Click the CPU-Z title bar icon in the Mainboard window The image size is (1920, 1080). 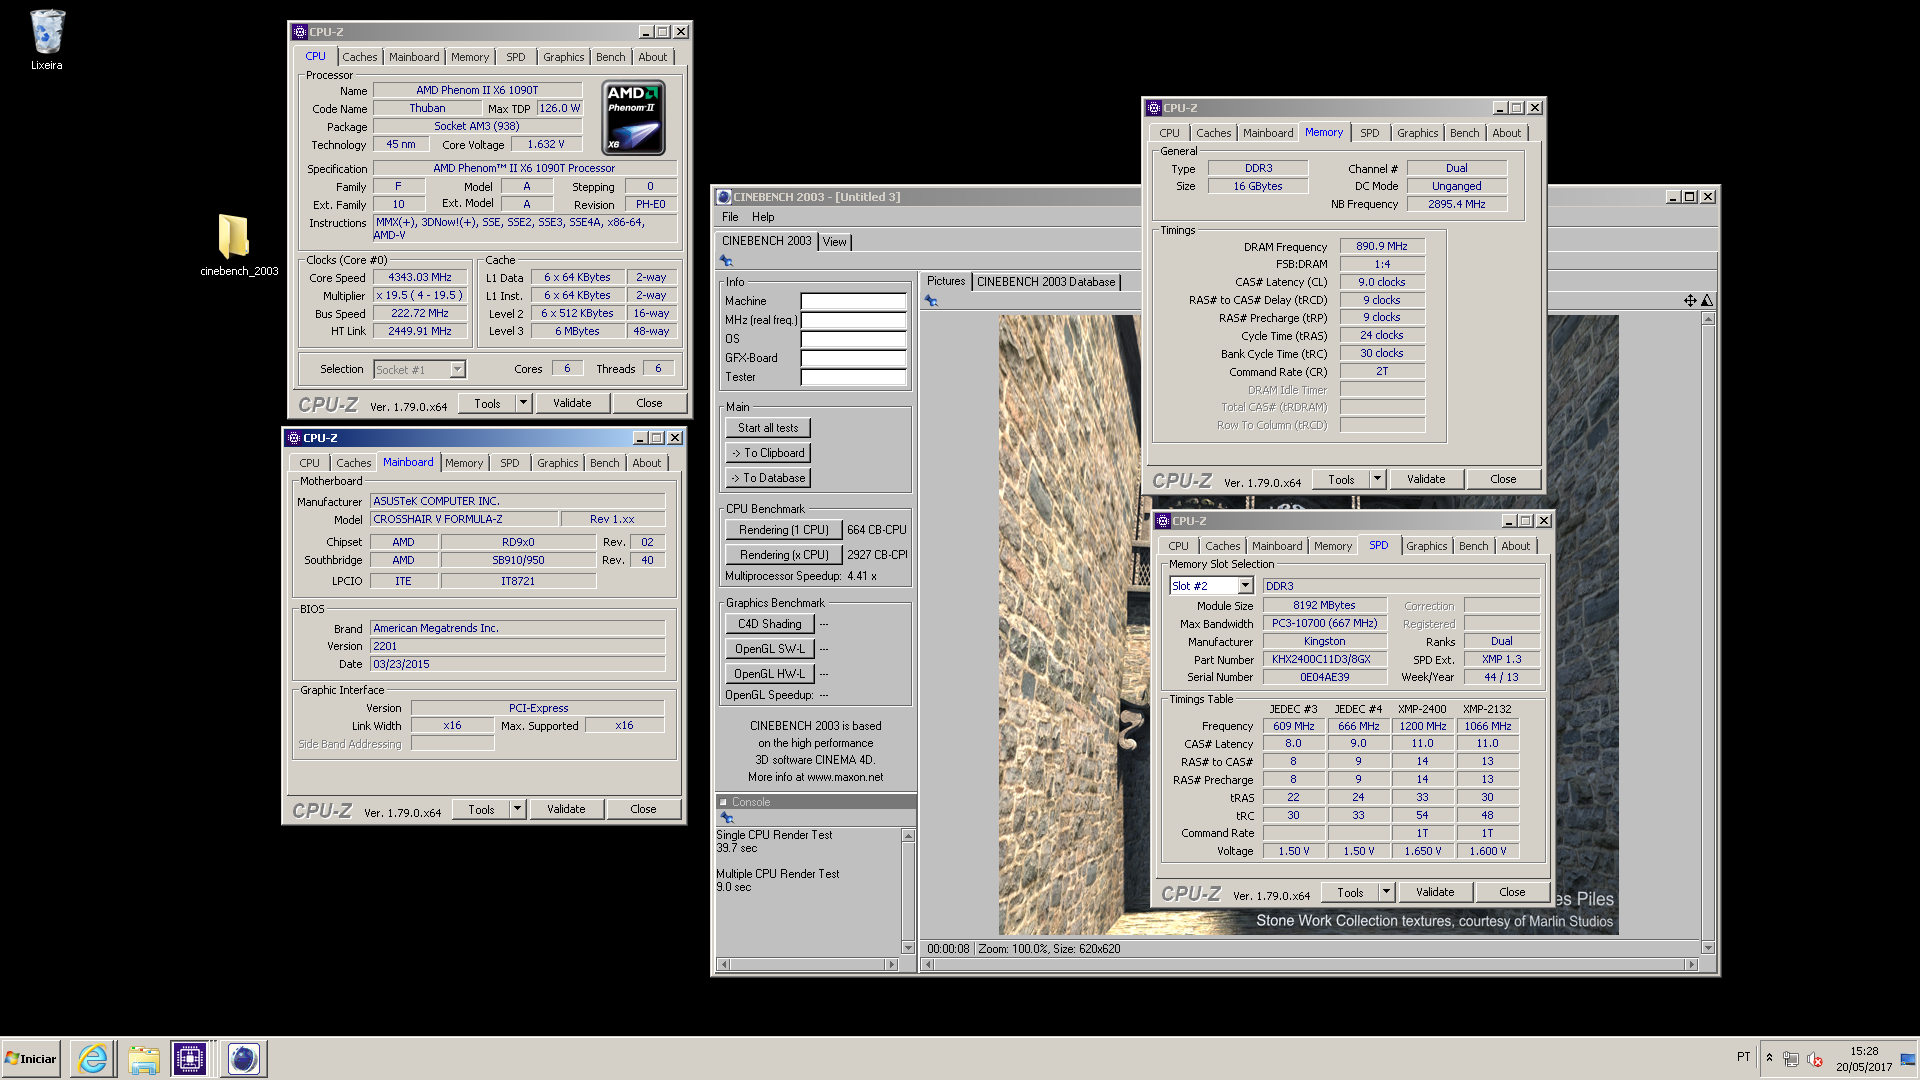tap(294, 438)
